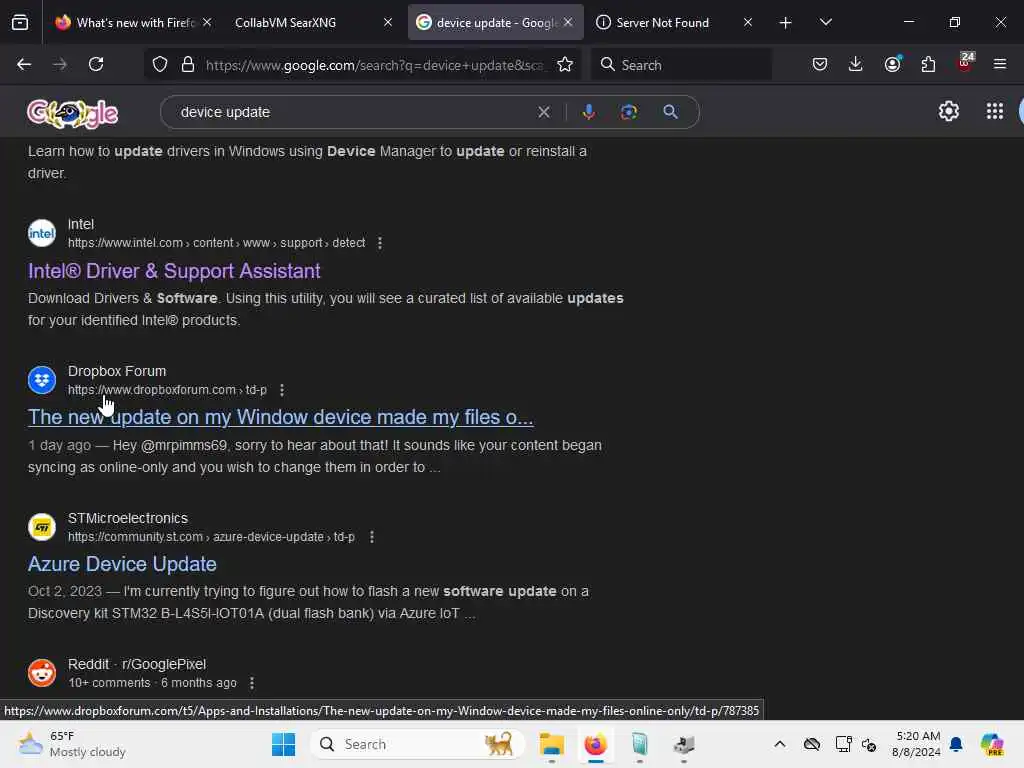Close the CollabVM SearXNG tab
Image resolution: width=1024 pixels, height=768 pixels.
tap(388, 23)
